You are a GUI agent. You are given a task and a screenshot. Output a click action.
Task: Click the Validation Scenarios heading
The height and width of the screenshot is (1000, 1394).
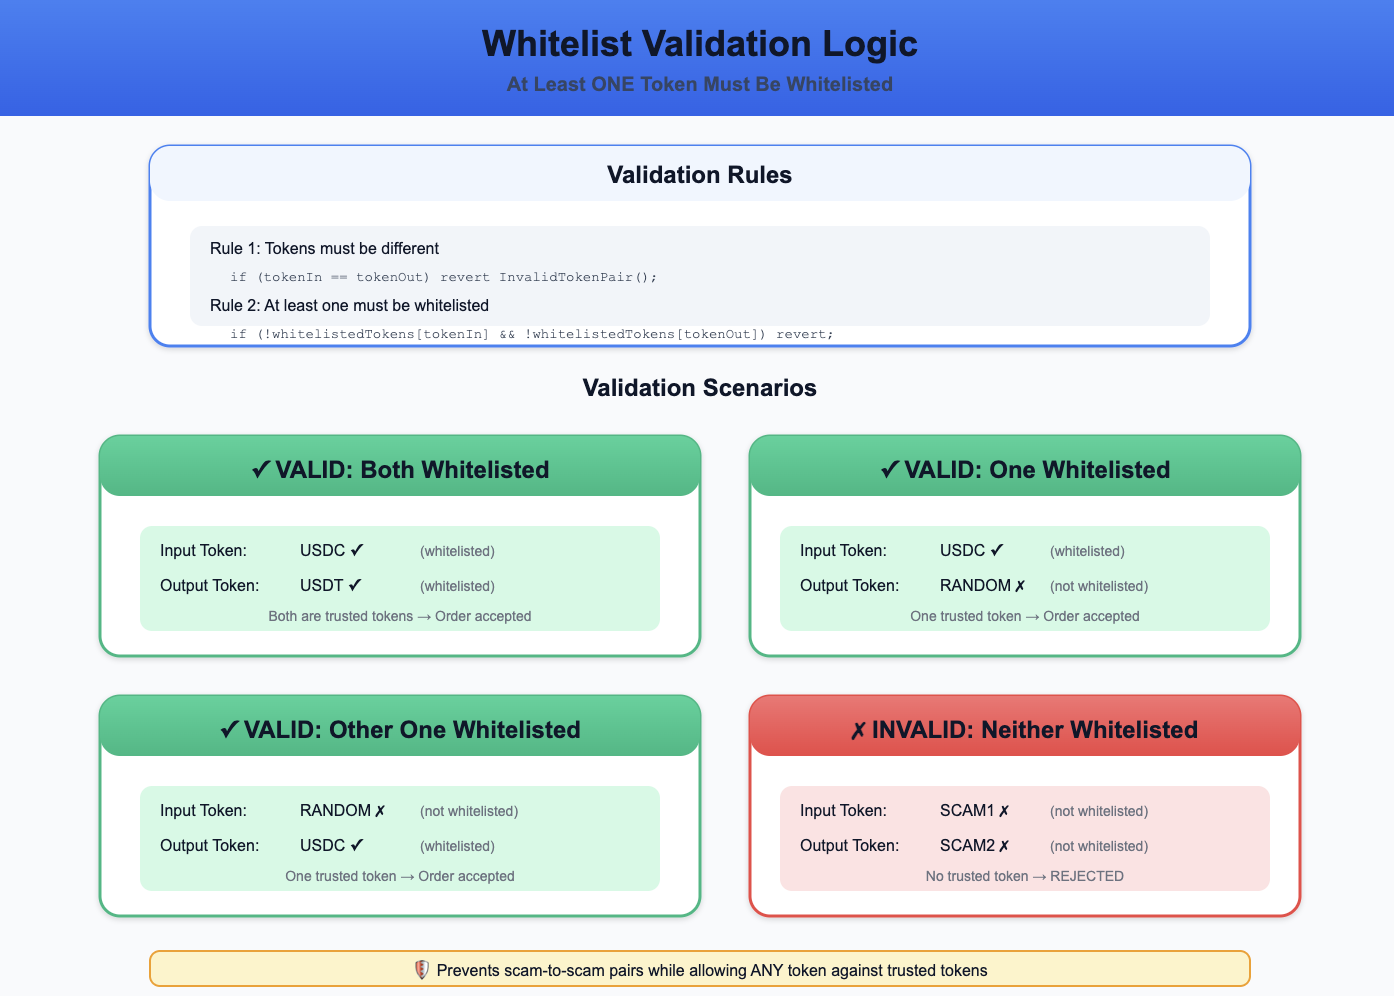pyautogui.click(x=699, y=388)
